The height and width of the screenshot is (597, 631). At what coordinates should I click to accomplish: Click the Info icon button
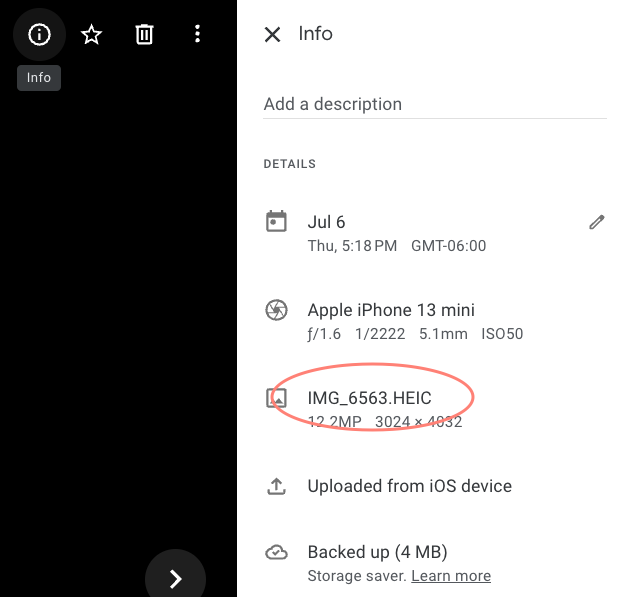[39, 35]
